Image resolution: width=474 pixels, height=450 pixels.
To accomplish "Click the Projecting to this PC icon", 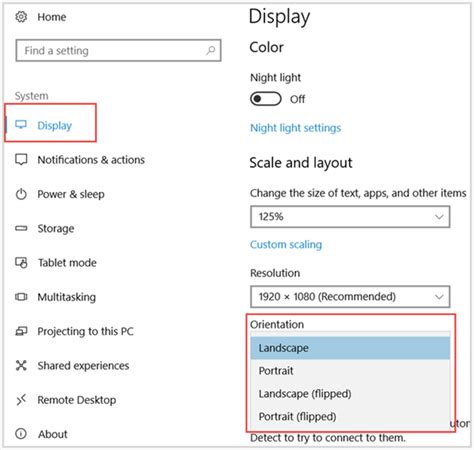I will 21,331.
